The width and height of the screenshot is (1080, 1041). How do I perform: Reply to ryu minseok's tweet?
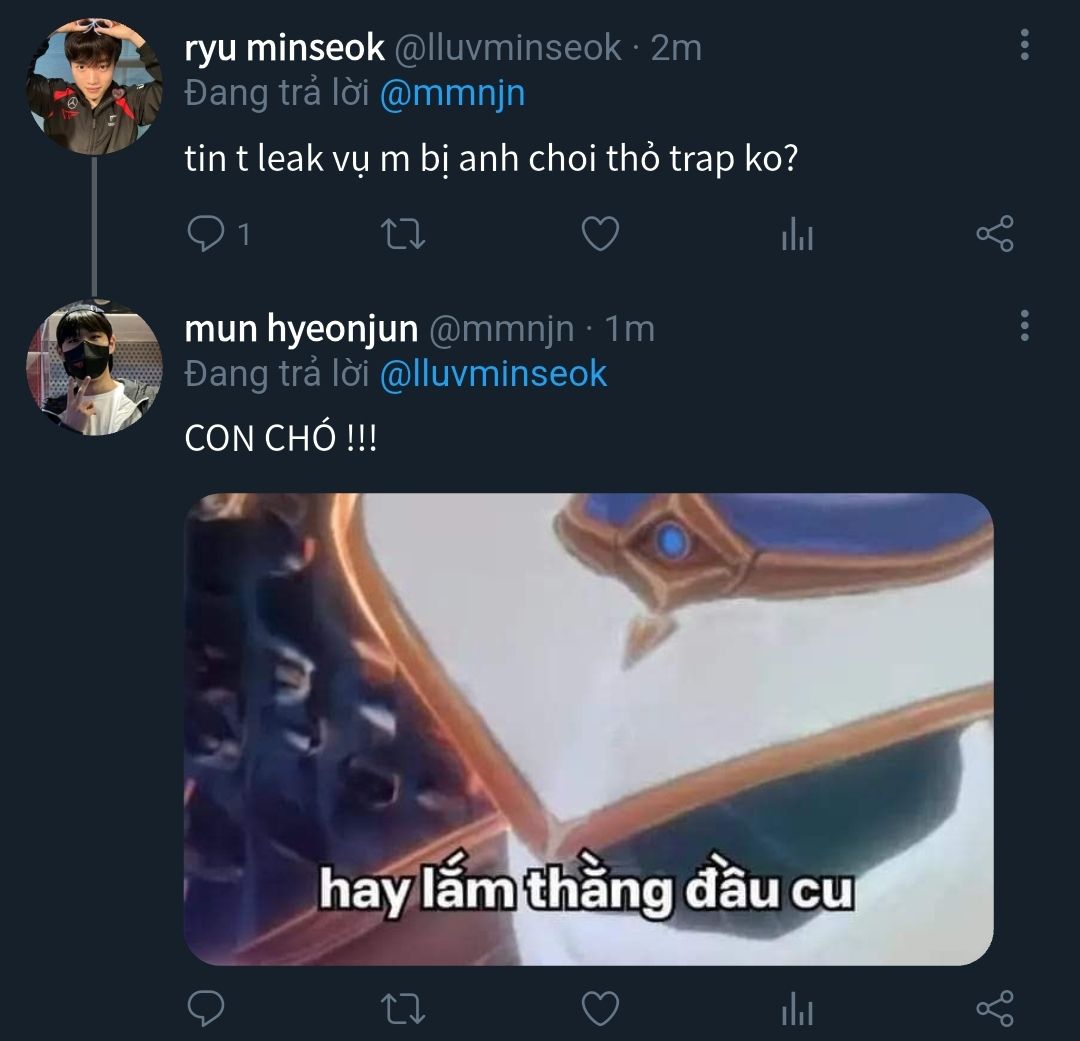206,235
